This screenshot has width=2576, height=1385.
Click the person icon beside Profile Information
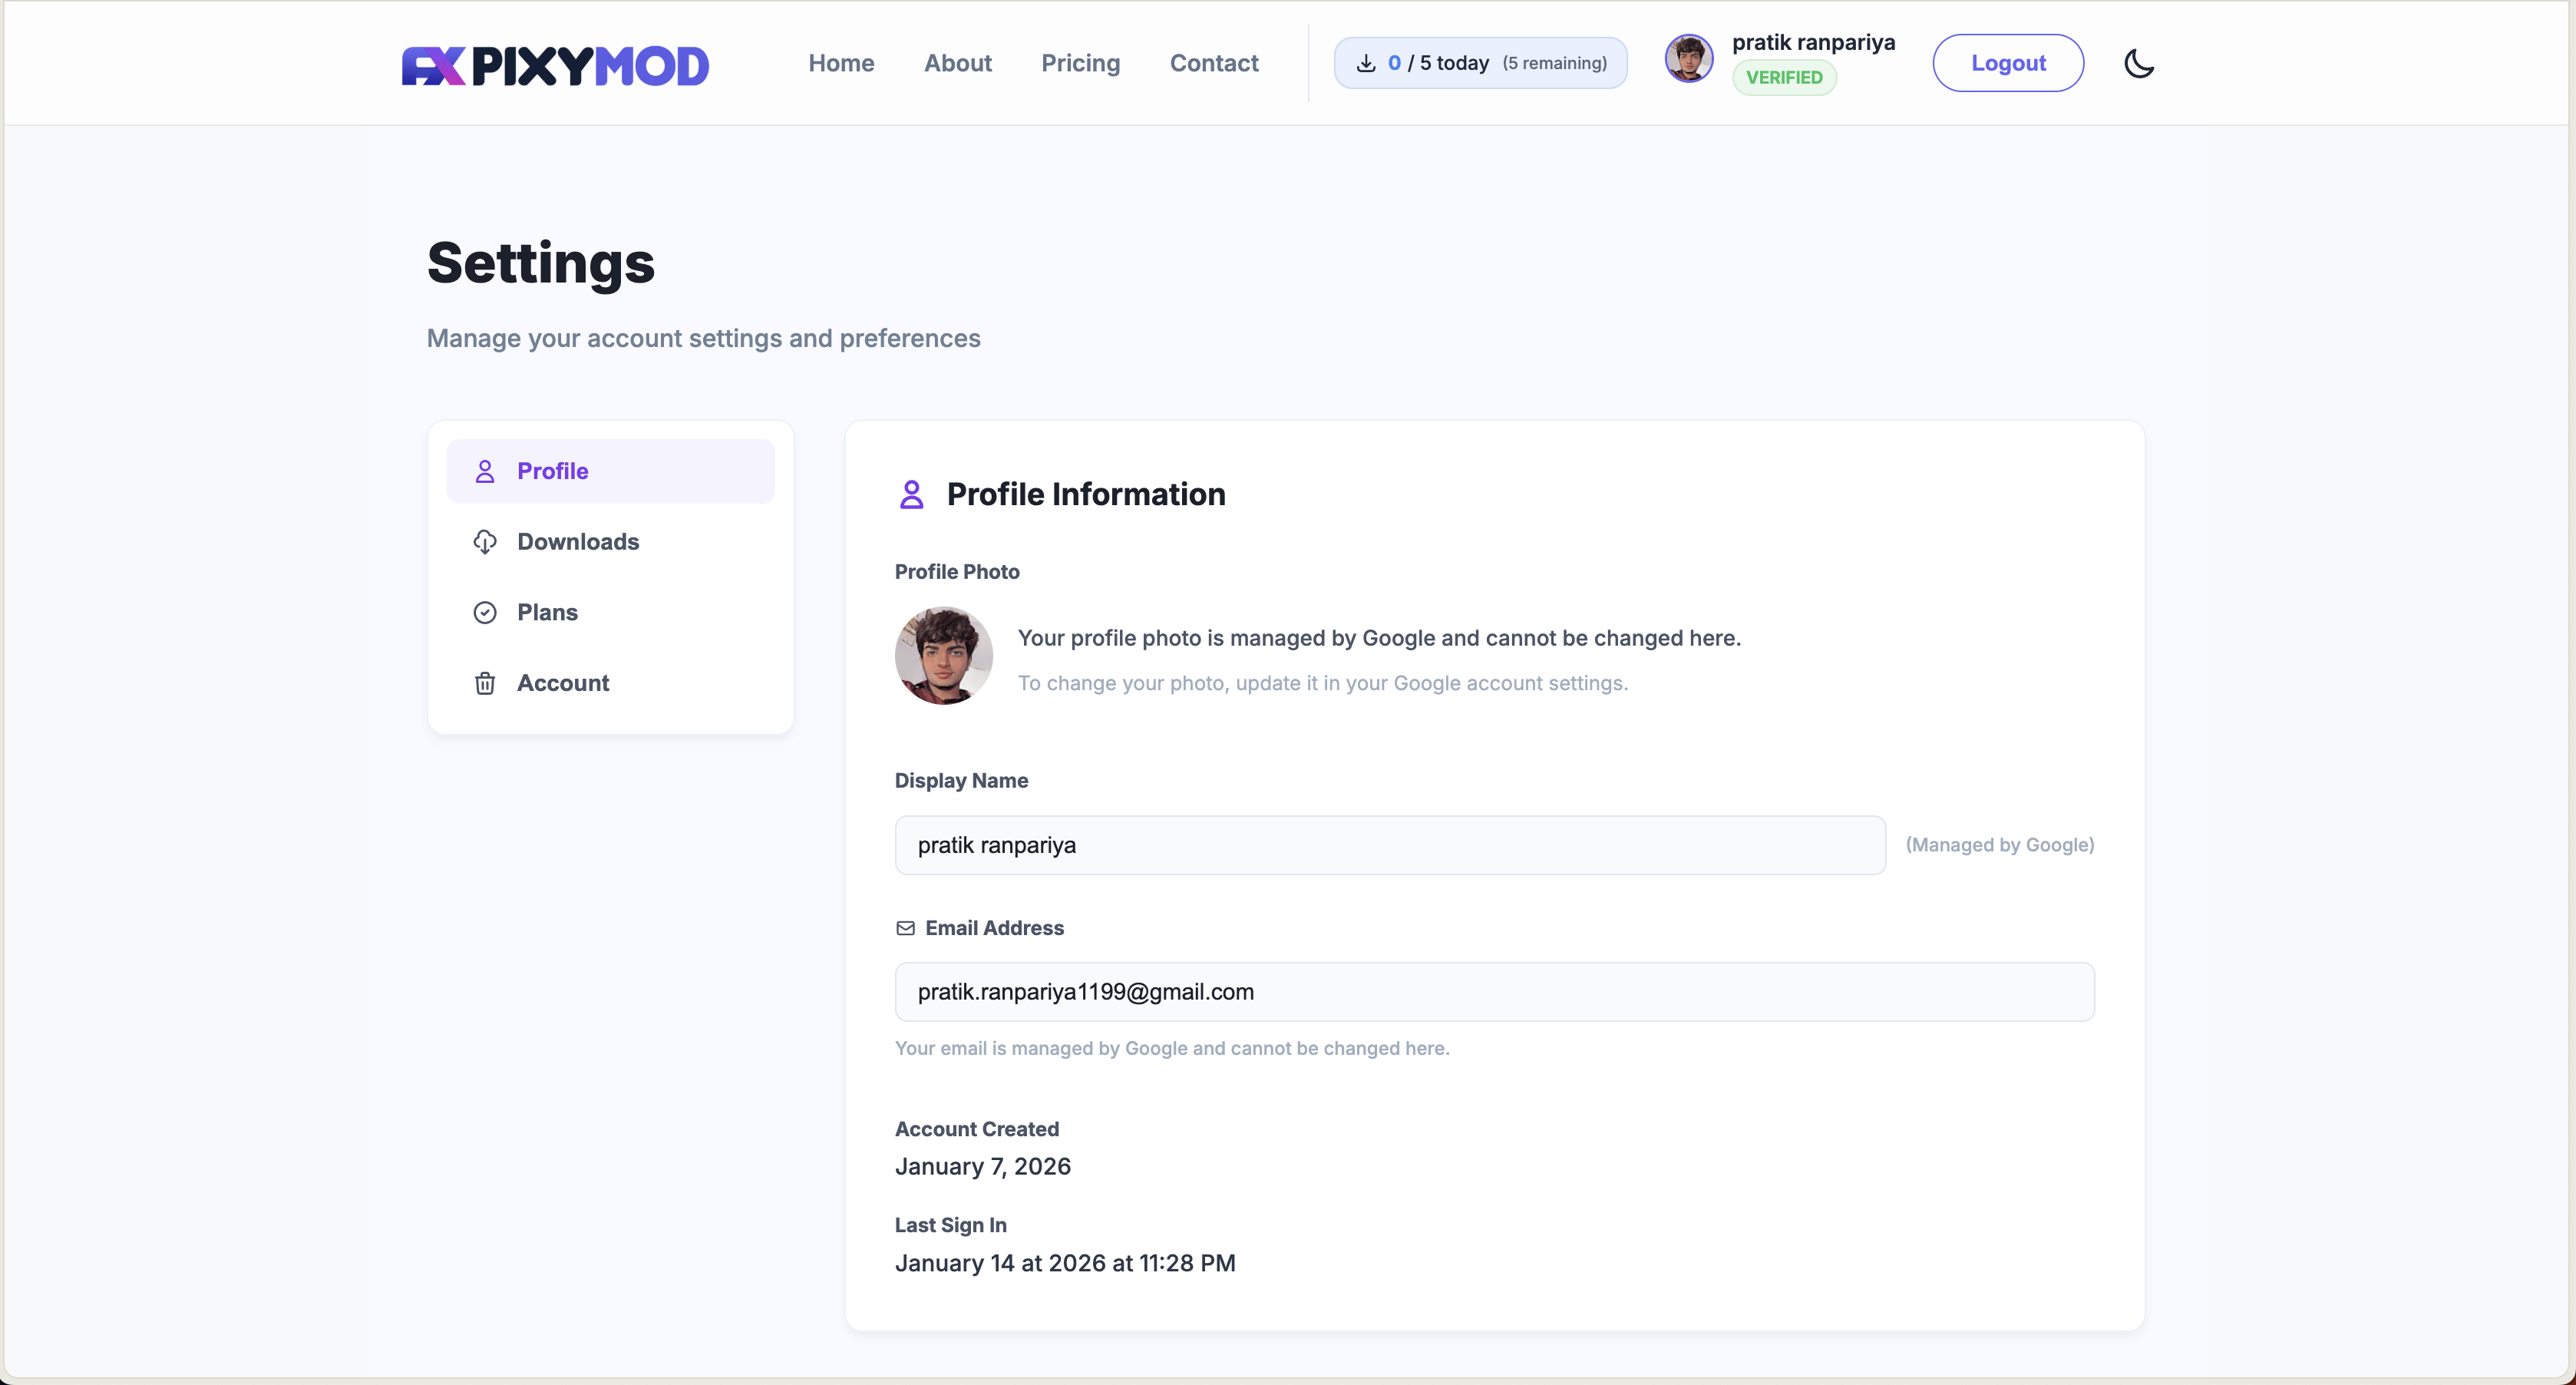tap(911, 493)
